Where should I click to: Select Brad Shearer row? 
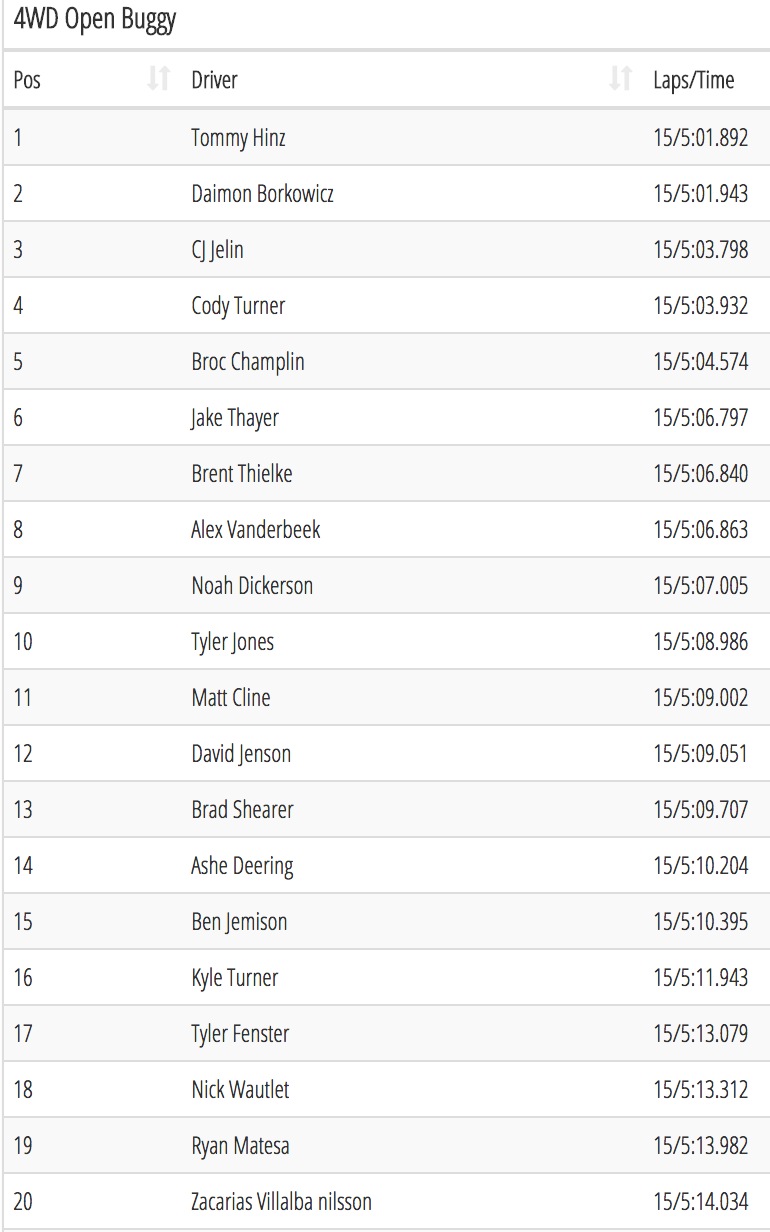point(387,809)
